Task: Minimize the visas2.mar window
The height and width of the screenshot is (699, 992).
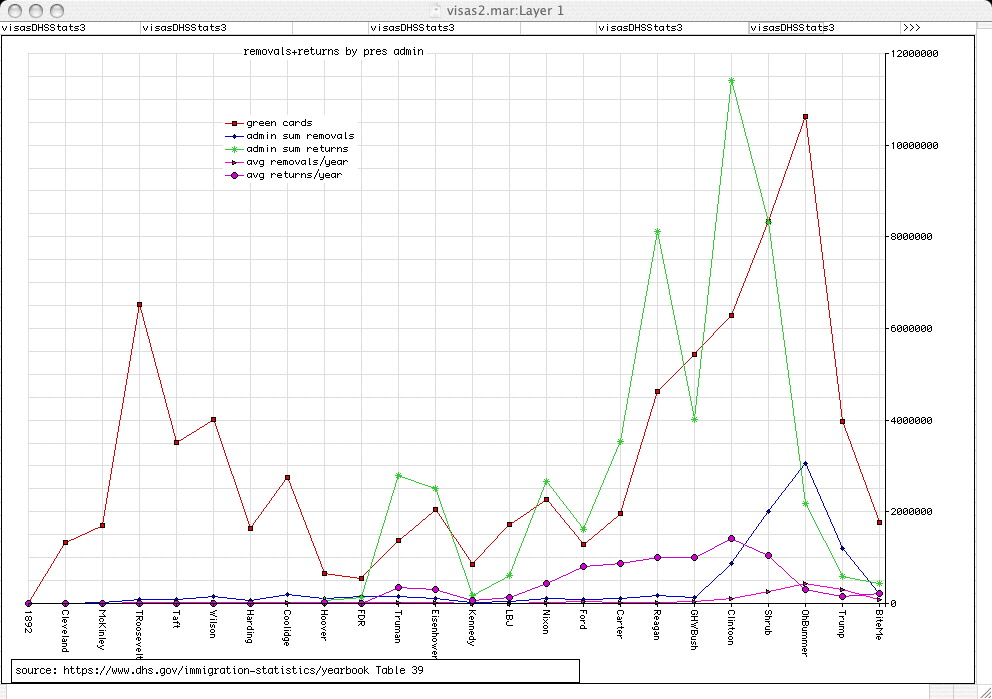Action: click(36, 9)
